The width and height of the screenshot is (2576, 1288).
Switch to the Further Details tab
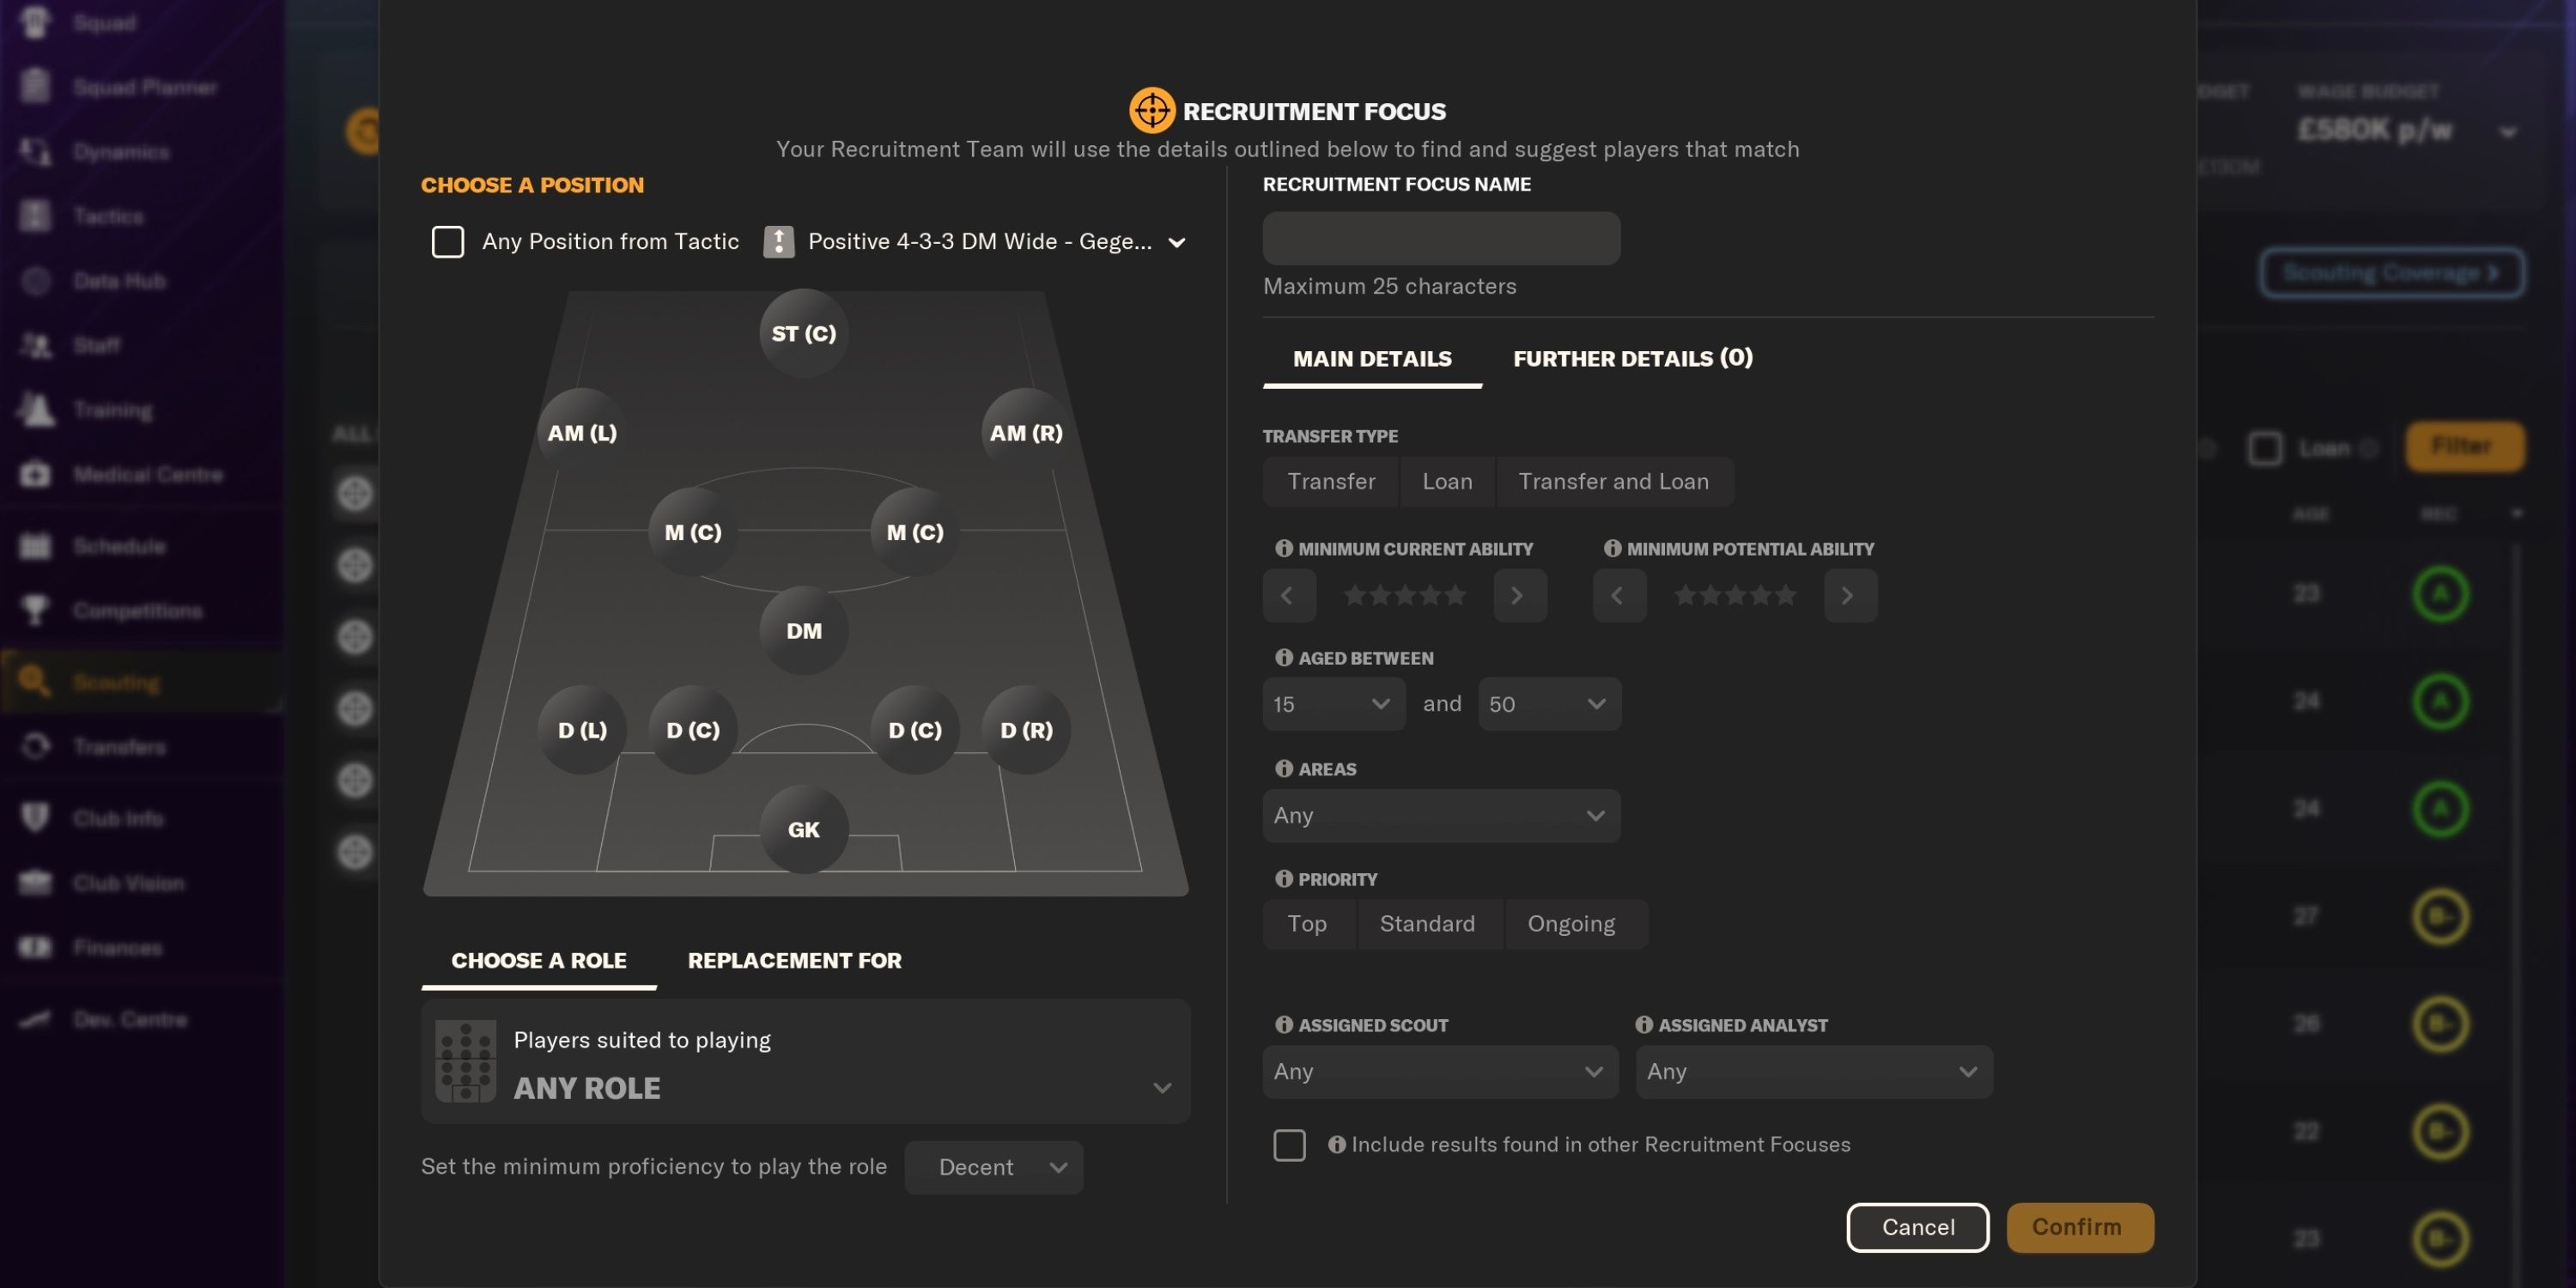tap(1632, 358)
